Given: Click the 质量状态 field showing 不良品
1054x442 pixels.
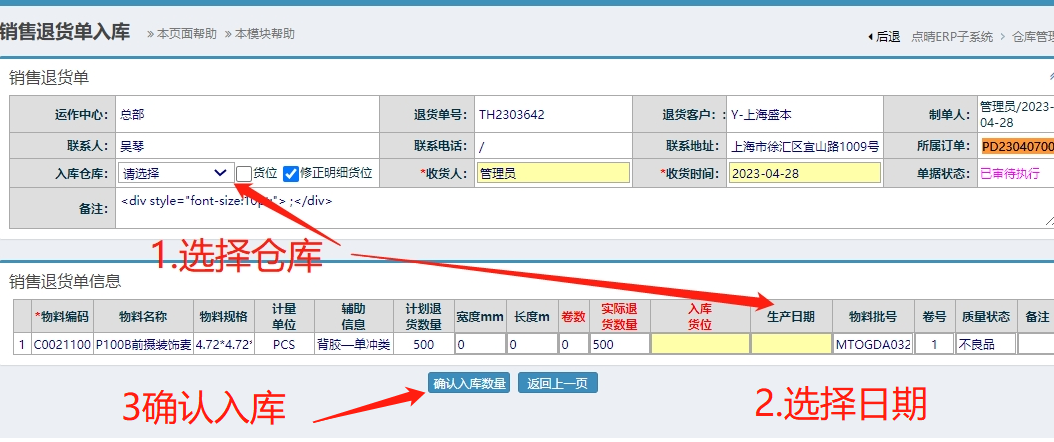Looking at the screenshot, I should tap(985, 344).
